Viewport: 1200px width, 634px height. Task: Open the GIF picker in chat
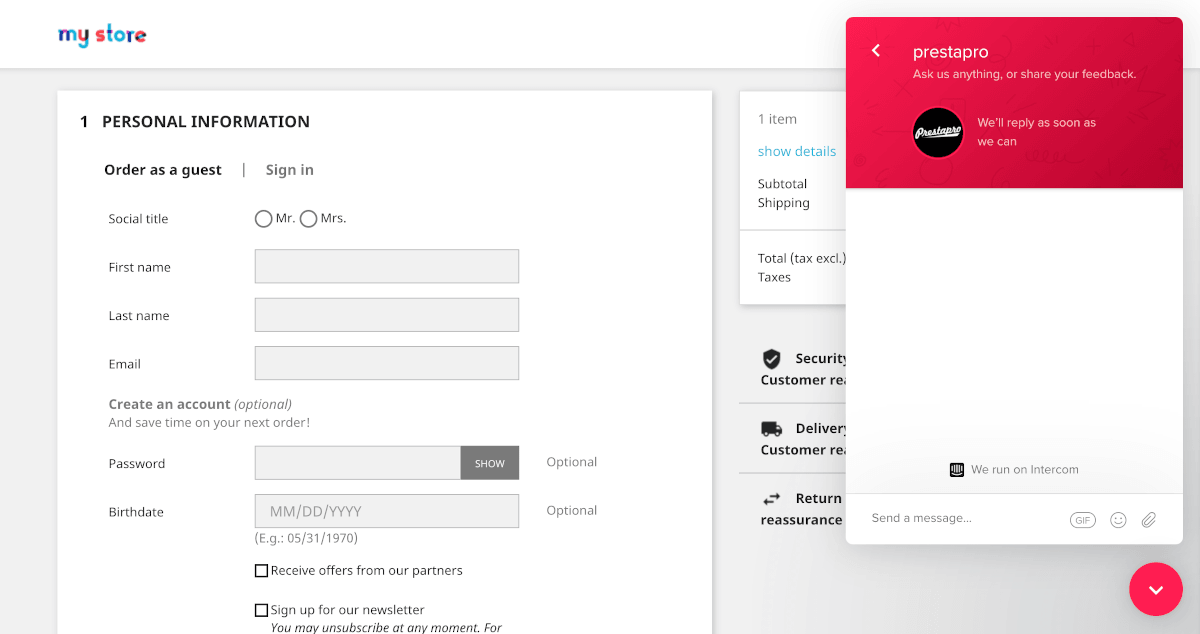[x=1082, y=520]
